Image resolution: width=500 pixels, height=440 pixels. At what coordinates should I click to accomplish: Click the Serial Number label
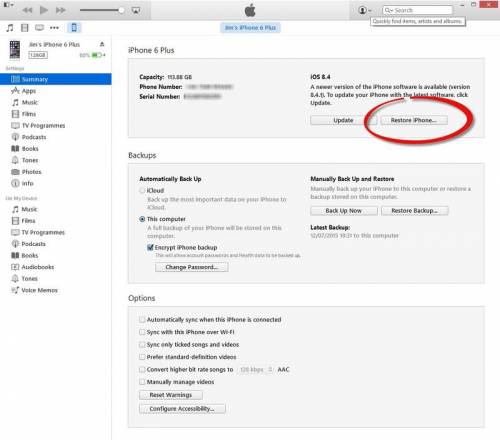pos(160,97)
